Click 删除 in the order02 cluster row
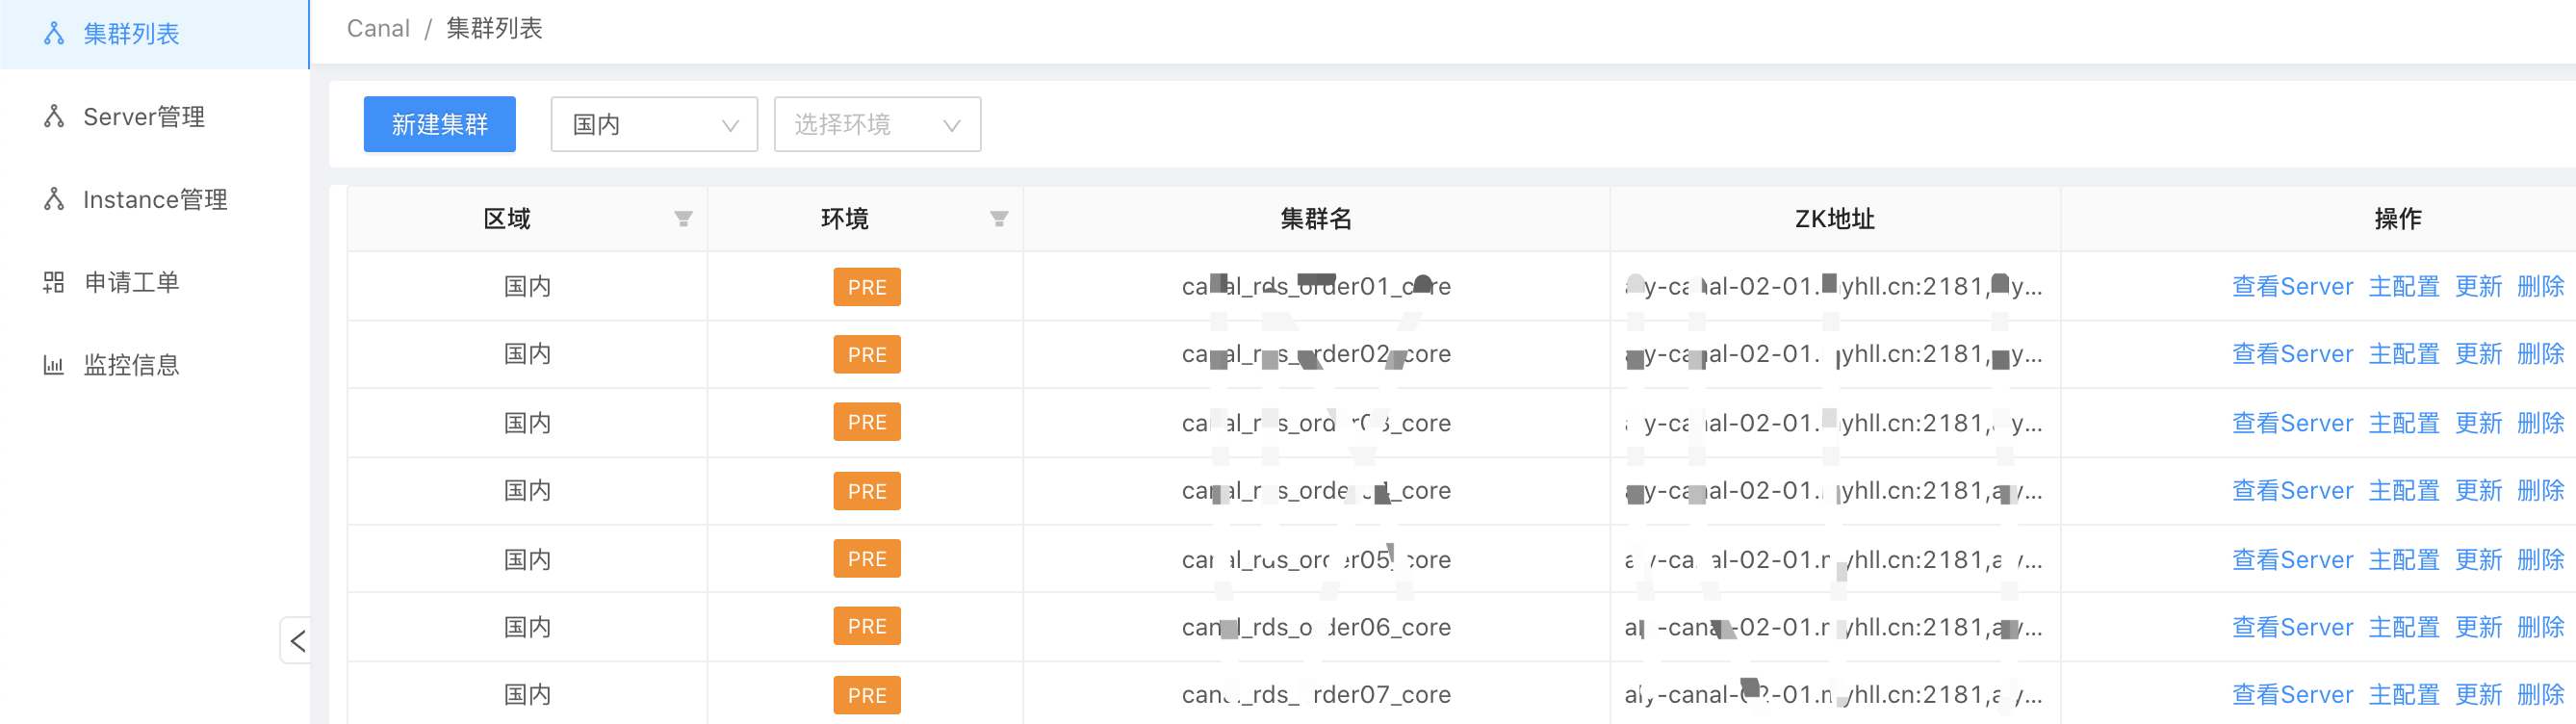The width and height of the screenshot is (2576, 724). click(x=2541, y=354)
